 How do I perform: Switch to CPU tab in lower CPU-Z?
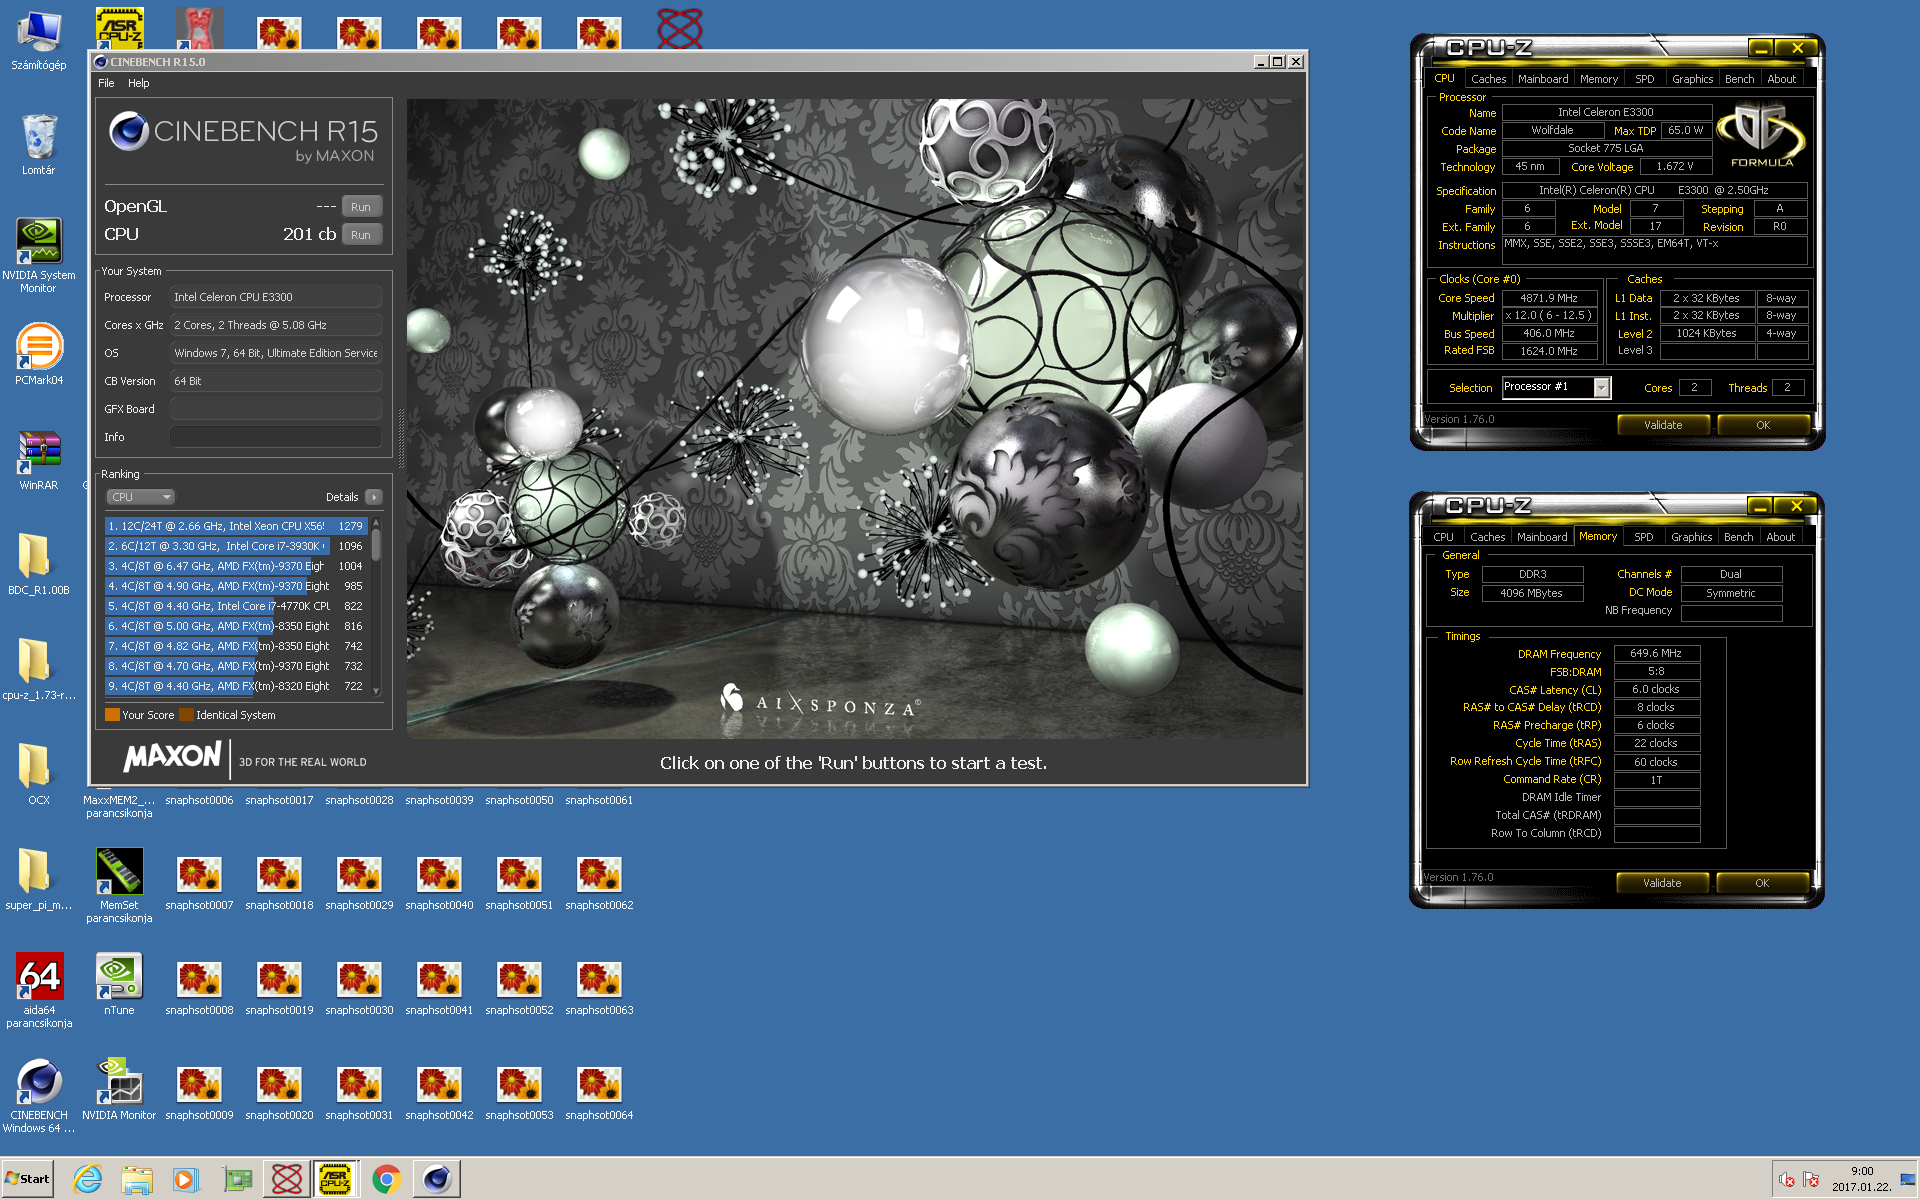click(1444, 537)
